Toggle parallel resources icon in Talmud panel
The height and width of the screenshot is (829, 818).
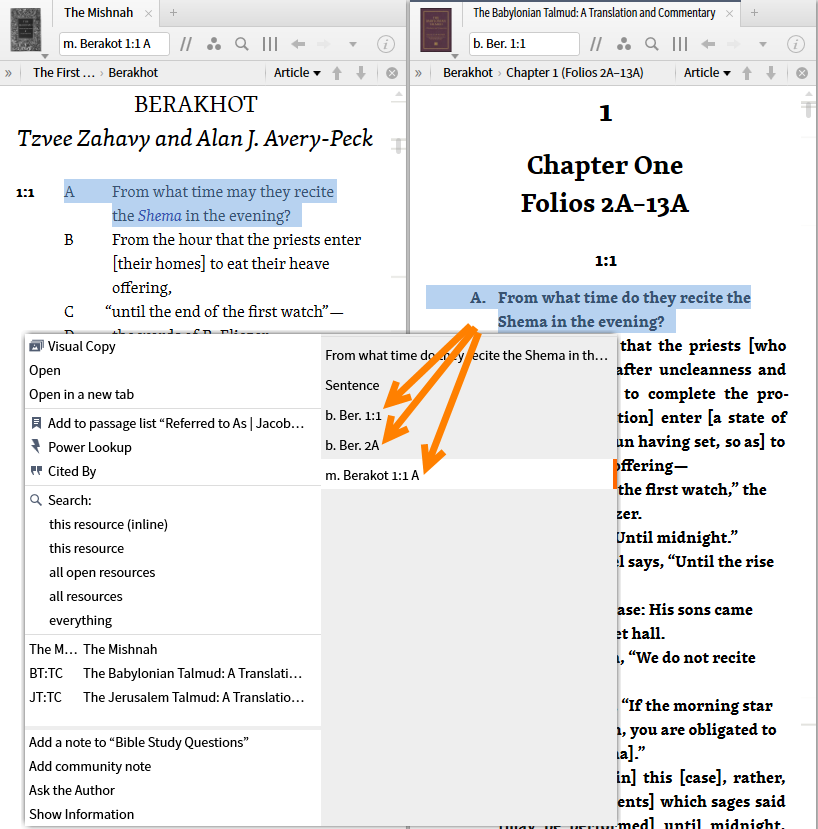click(x=596, y=44)
